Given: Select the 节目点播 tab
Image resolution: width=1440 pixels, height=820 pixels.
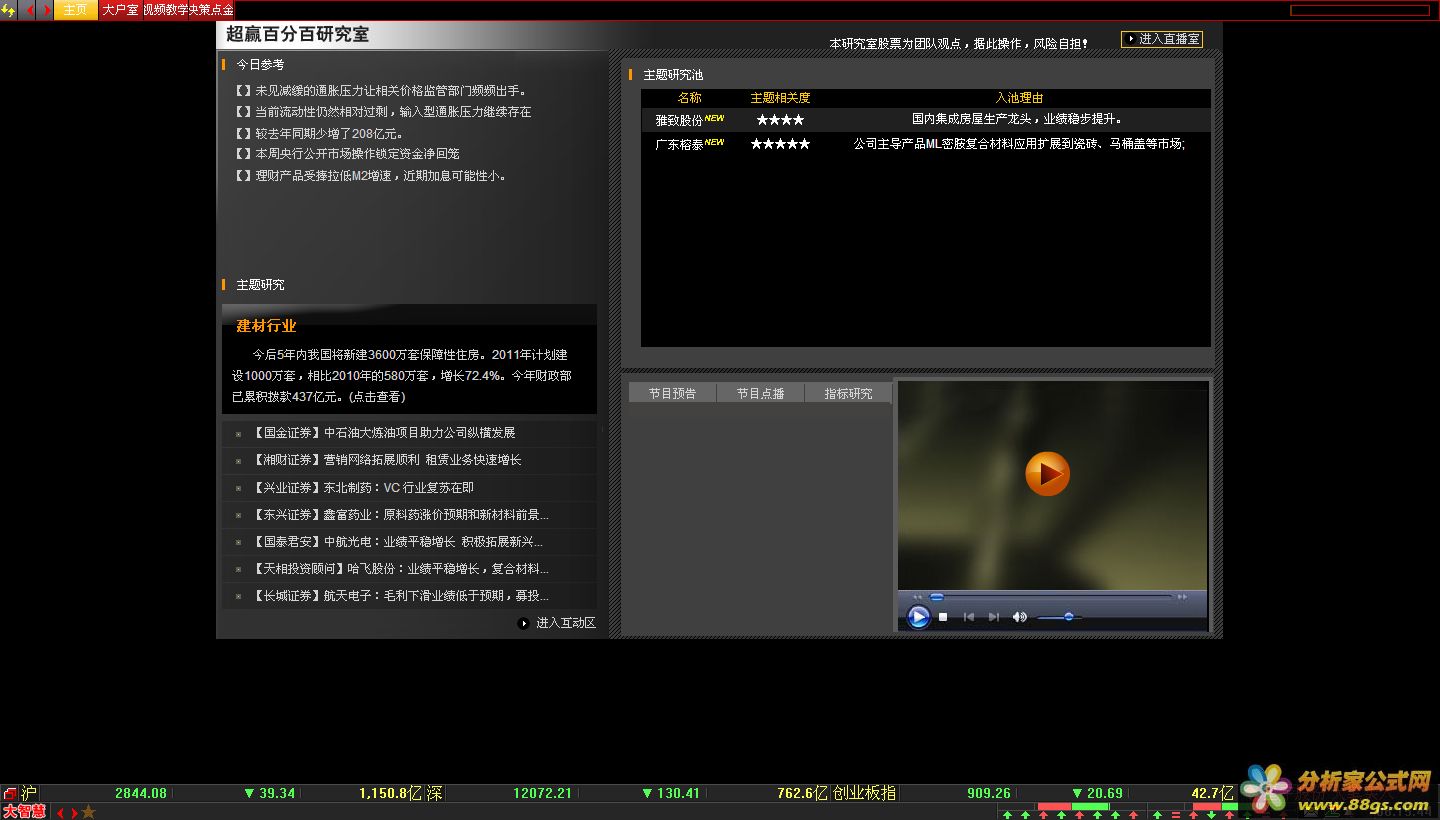Looking at the screenshot, I should click(x=760, y=394).
